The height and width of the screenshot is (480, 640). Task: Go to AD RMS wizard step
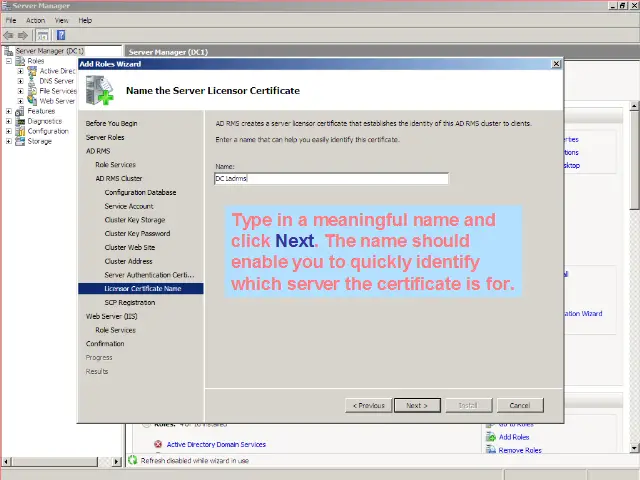point(98,151)
